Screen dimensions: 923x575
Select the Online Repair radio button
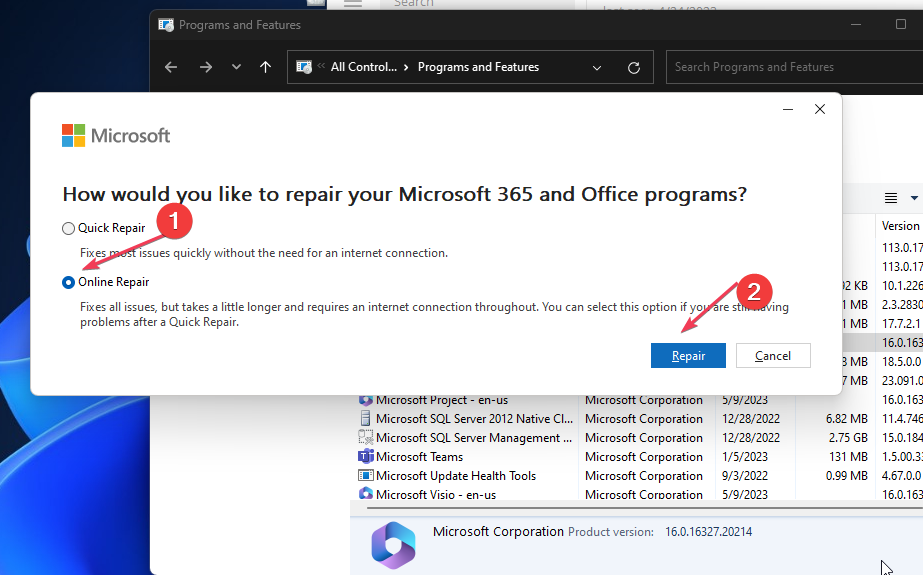tap(68, 282)
